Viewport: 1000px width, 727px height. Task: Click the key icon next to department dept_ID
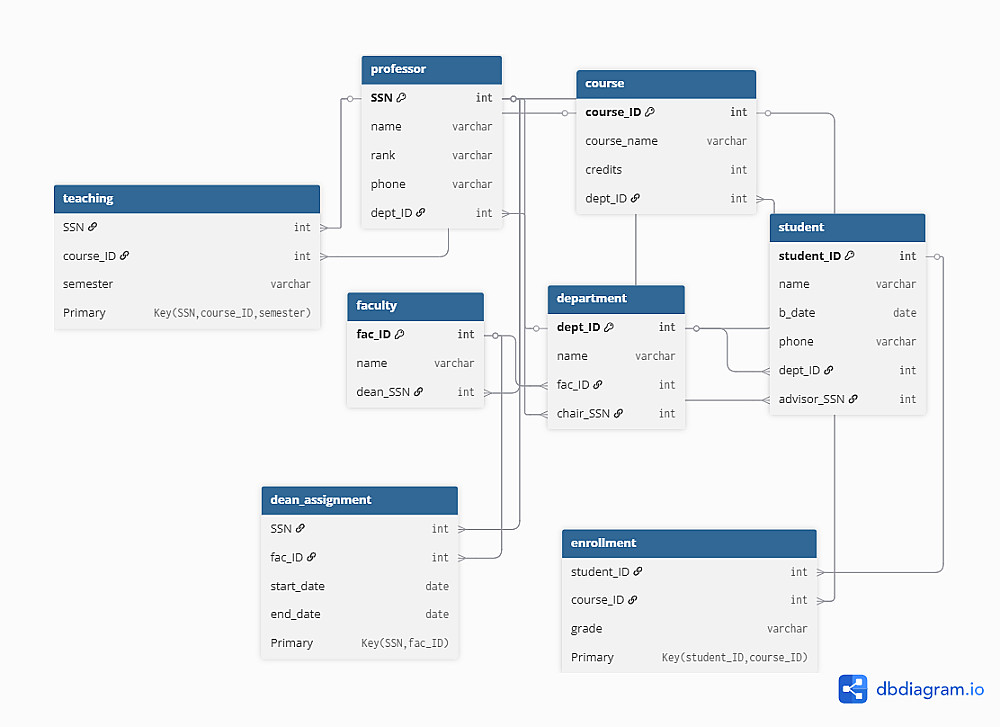coord(609,327)
